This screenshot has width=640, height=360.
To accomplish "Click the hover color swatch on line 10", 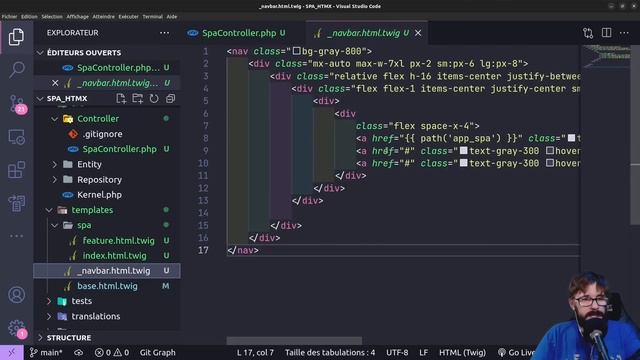I will [x=550, y=163].
